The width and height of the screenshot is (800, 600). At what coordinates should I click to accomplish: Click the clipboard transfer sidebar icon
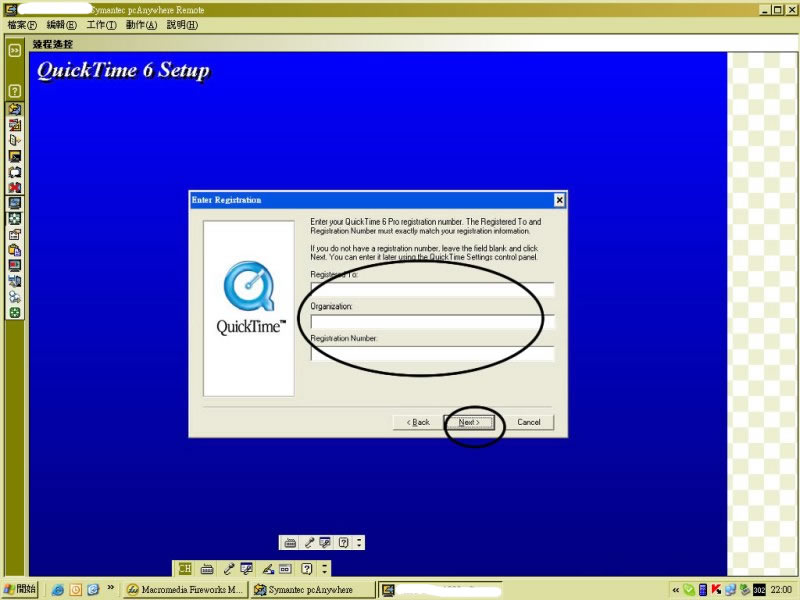click(x=15, y=250)
